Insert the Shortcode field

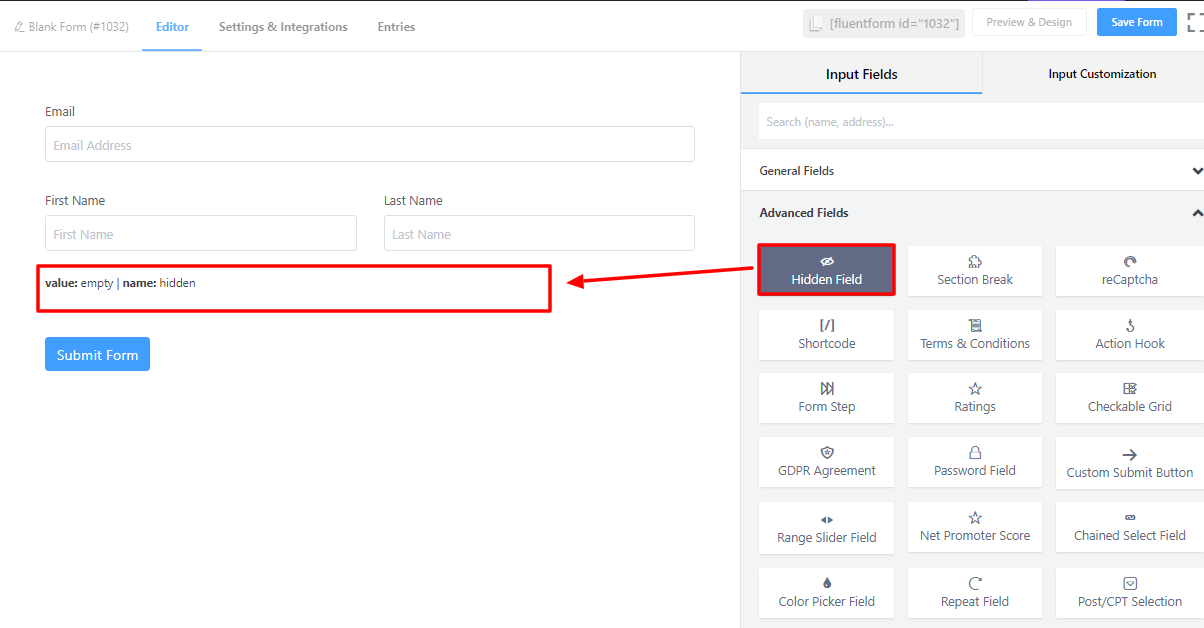click(x=827, y=335)
